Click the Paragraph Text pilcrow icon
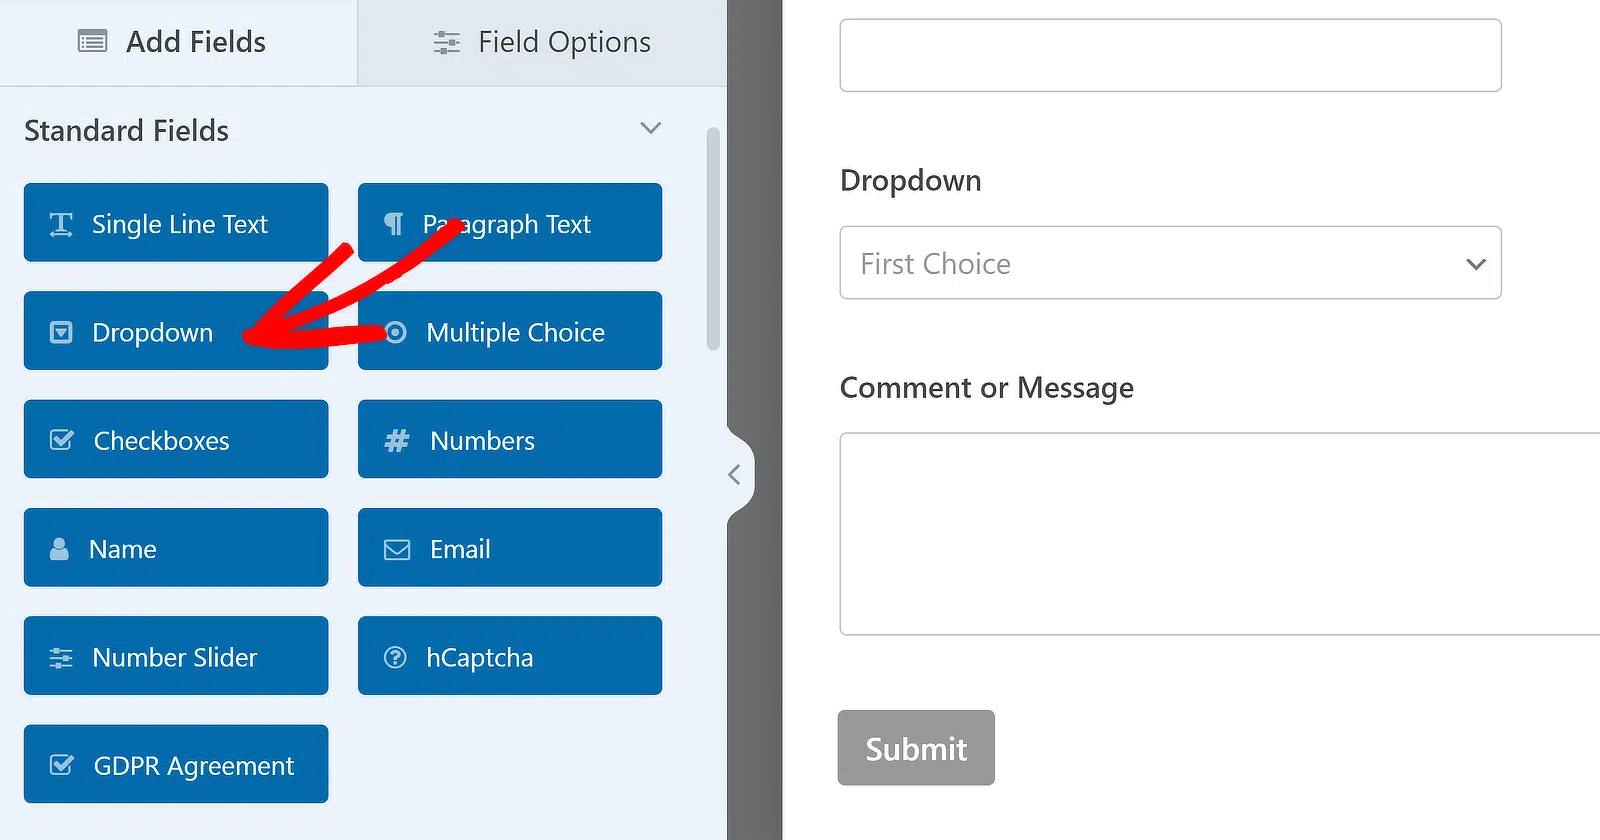Screen dimensions: 1600x840 (394, 224)
